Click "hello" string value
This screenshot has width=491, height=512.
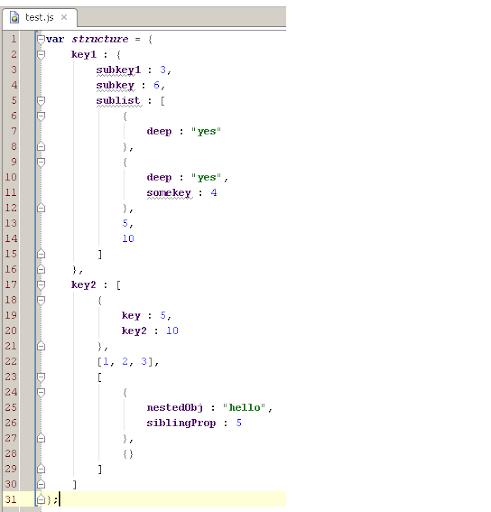click(x=244, y=408)
